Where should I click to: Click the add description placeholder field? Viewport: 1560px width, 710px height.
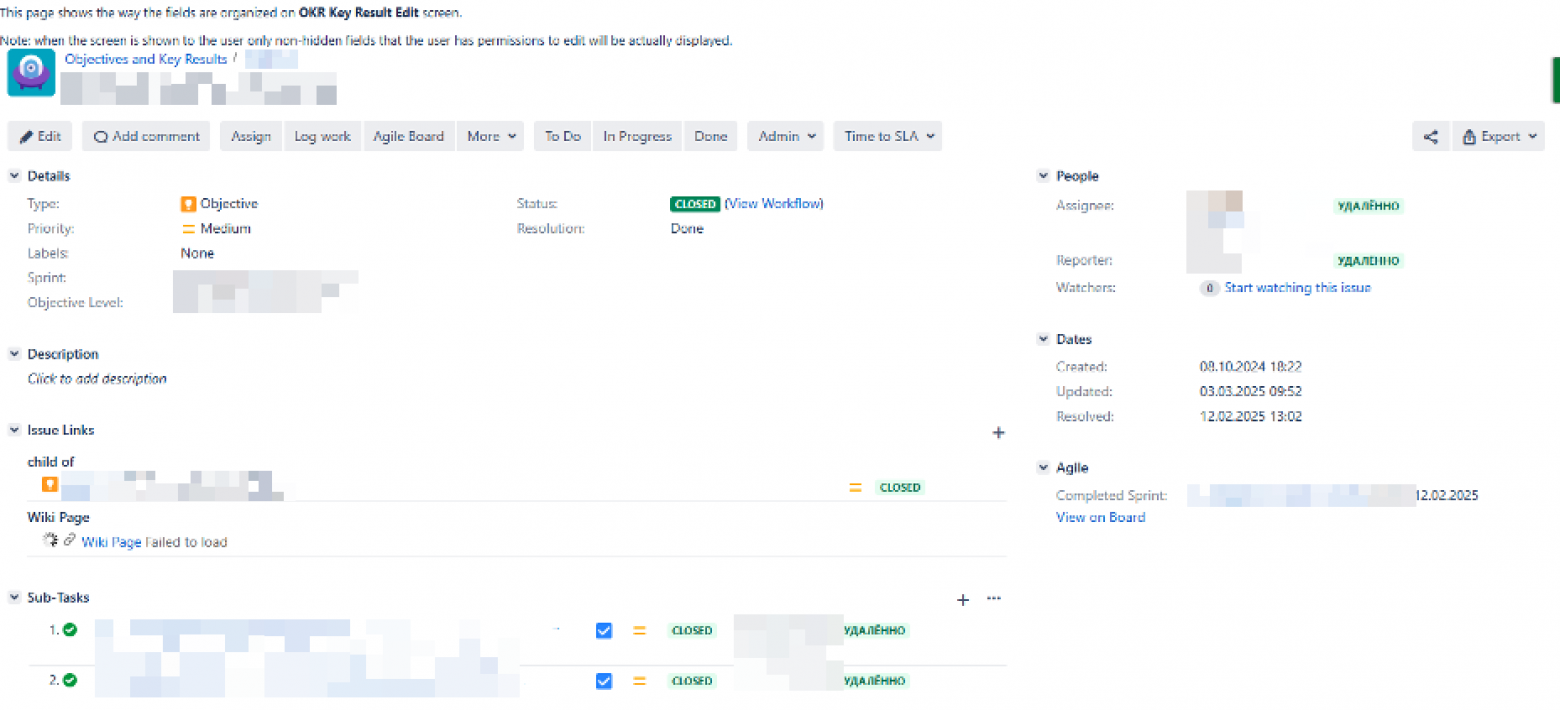(x=96, y=380)
